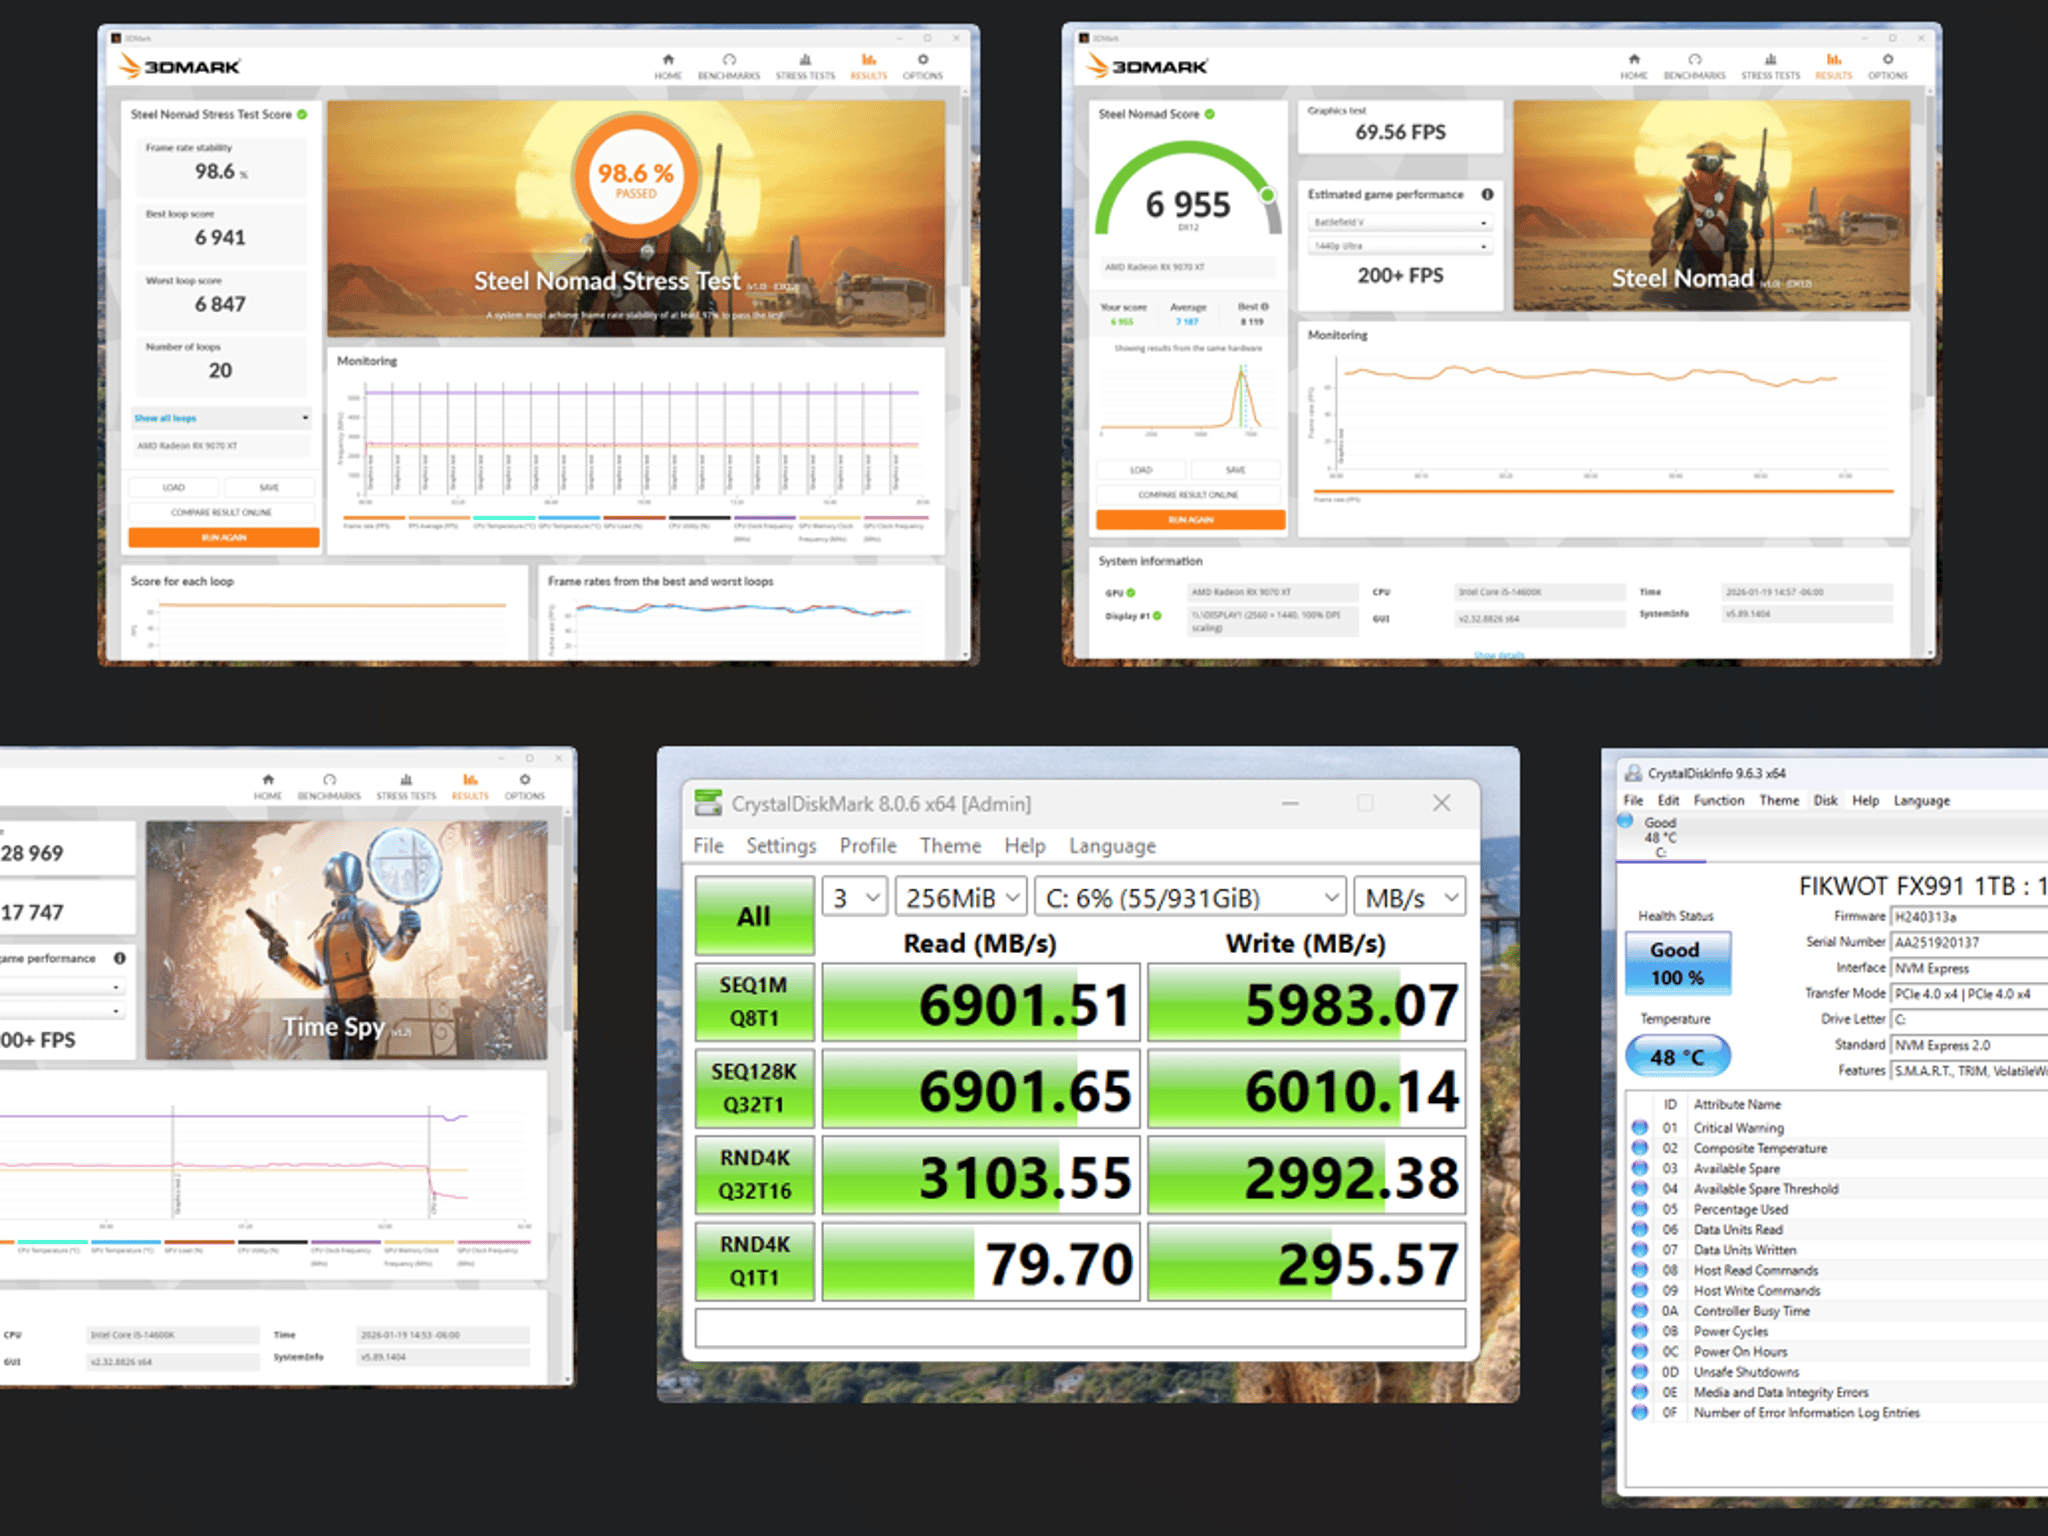The image size is (2048, 1536).
Task: Open Options in the Steel Nomad Stress Test window
Action: pos(922,66)
